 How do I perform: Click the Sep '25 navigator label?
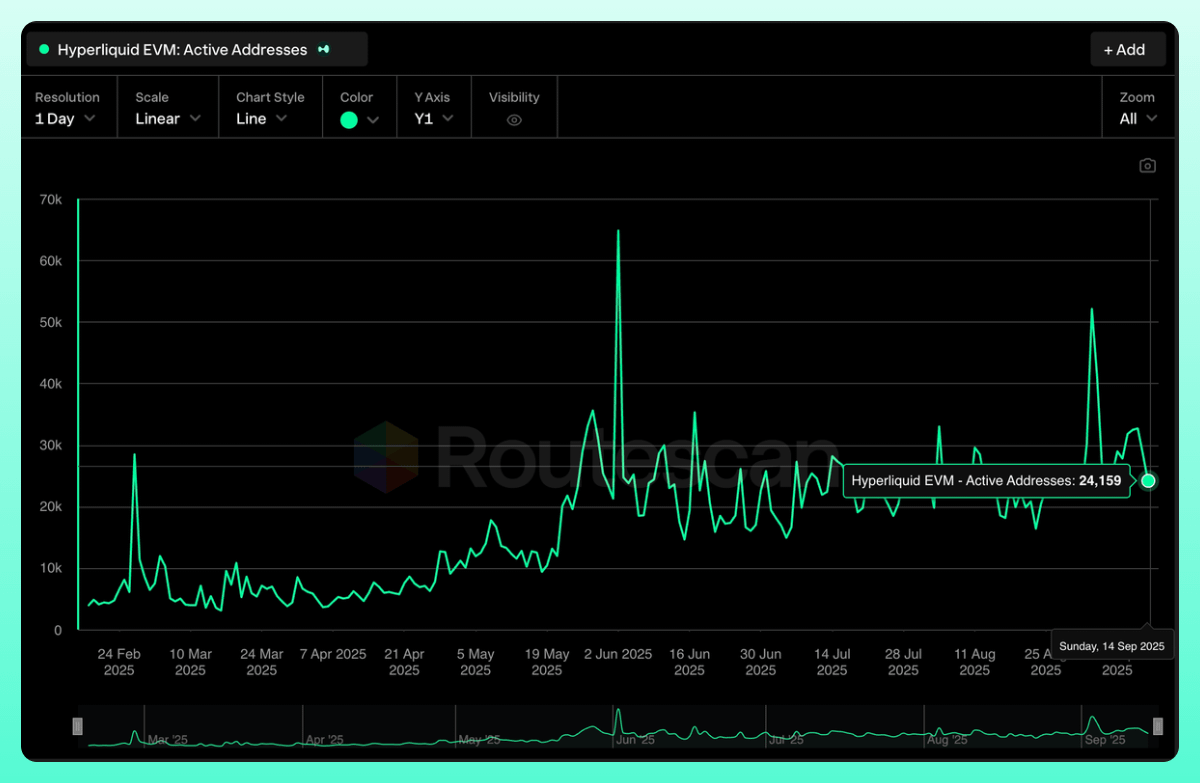[x=1105, y=740]
